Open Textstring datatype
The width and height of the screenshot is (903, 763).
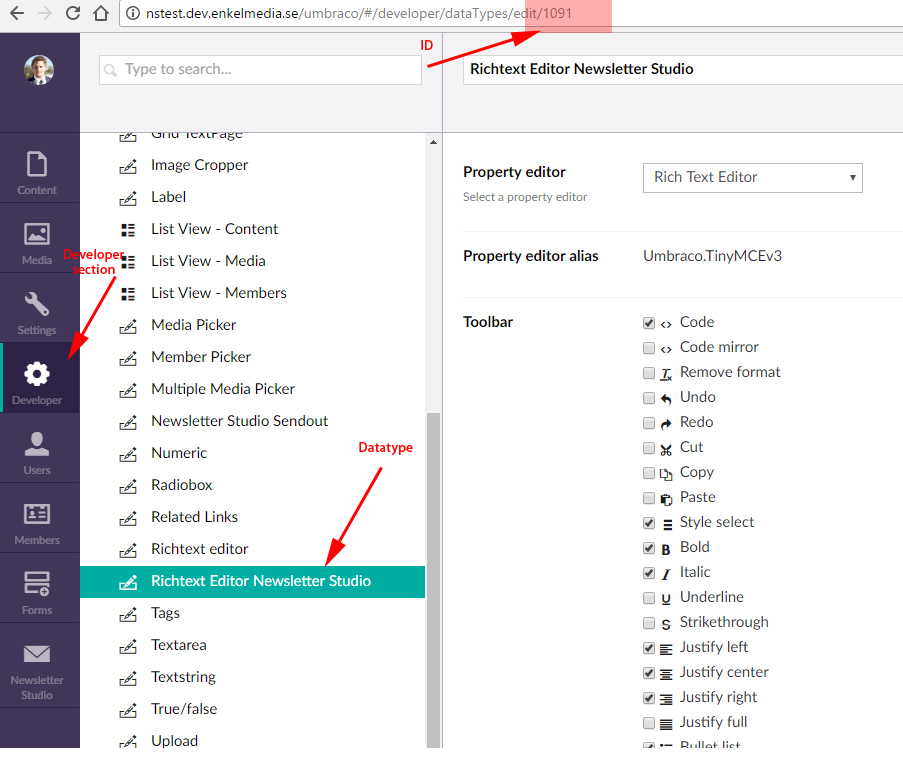pyautogui.click(x=183, y=677)
